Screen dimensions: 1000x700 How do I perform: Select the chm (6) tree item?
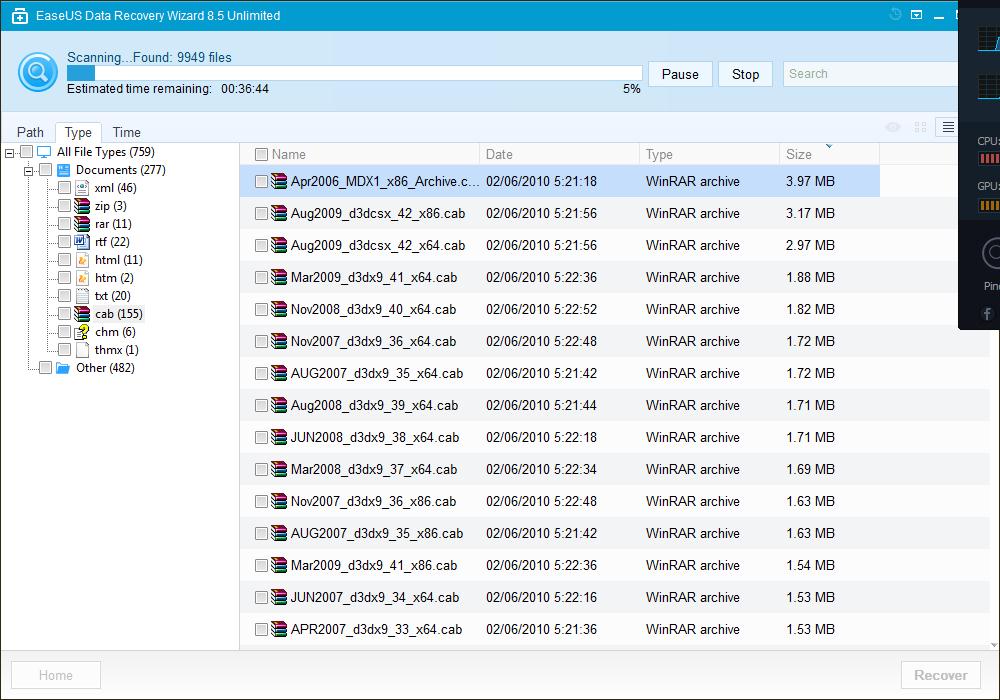tap(115, 332)
